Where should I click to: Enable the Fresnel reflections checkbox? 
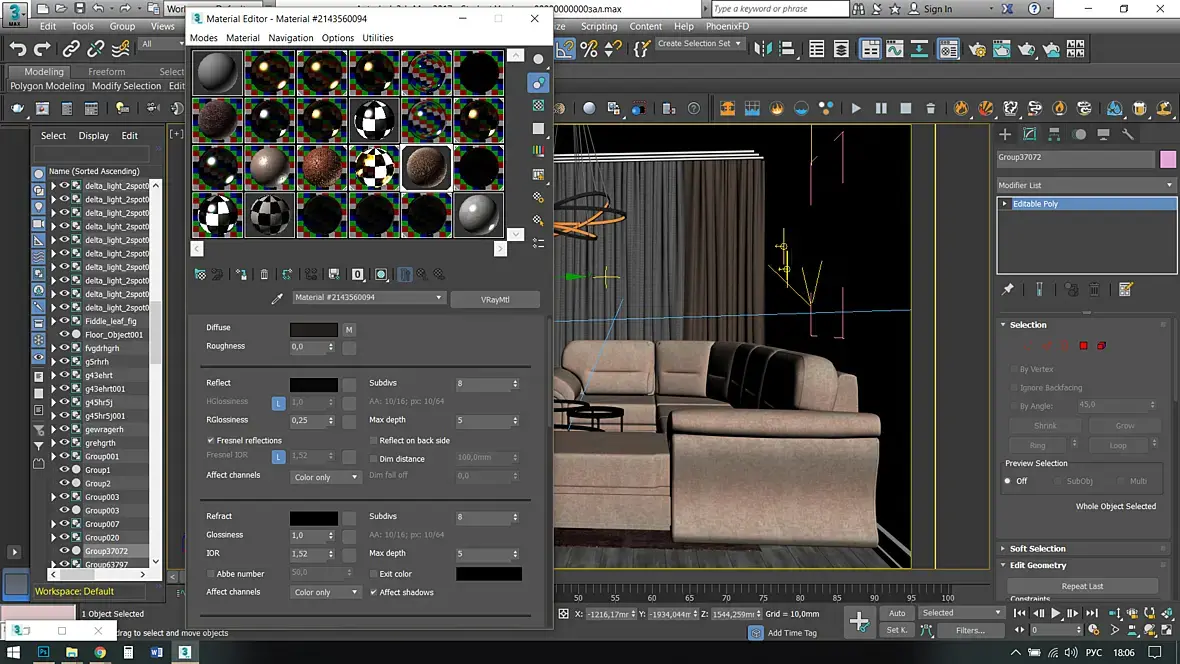211,440
